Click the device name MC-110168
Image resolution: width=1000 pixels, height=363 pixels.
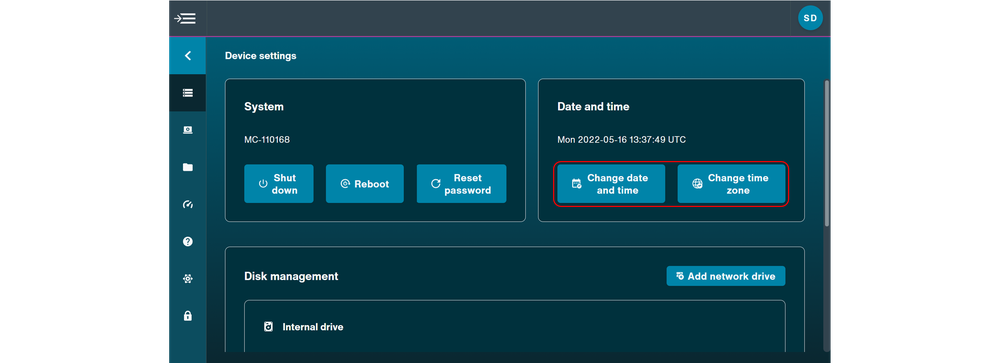pos(267,139)
